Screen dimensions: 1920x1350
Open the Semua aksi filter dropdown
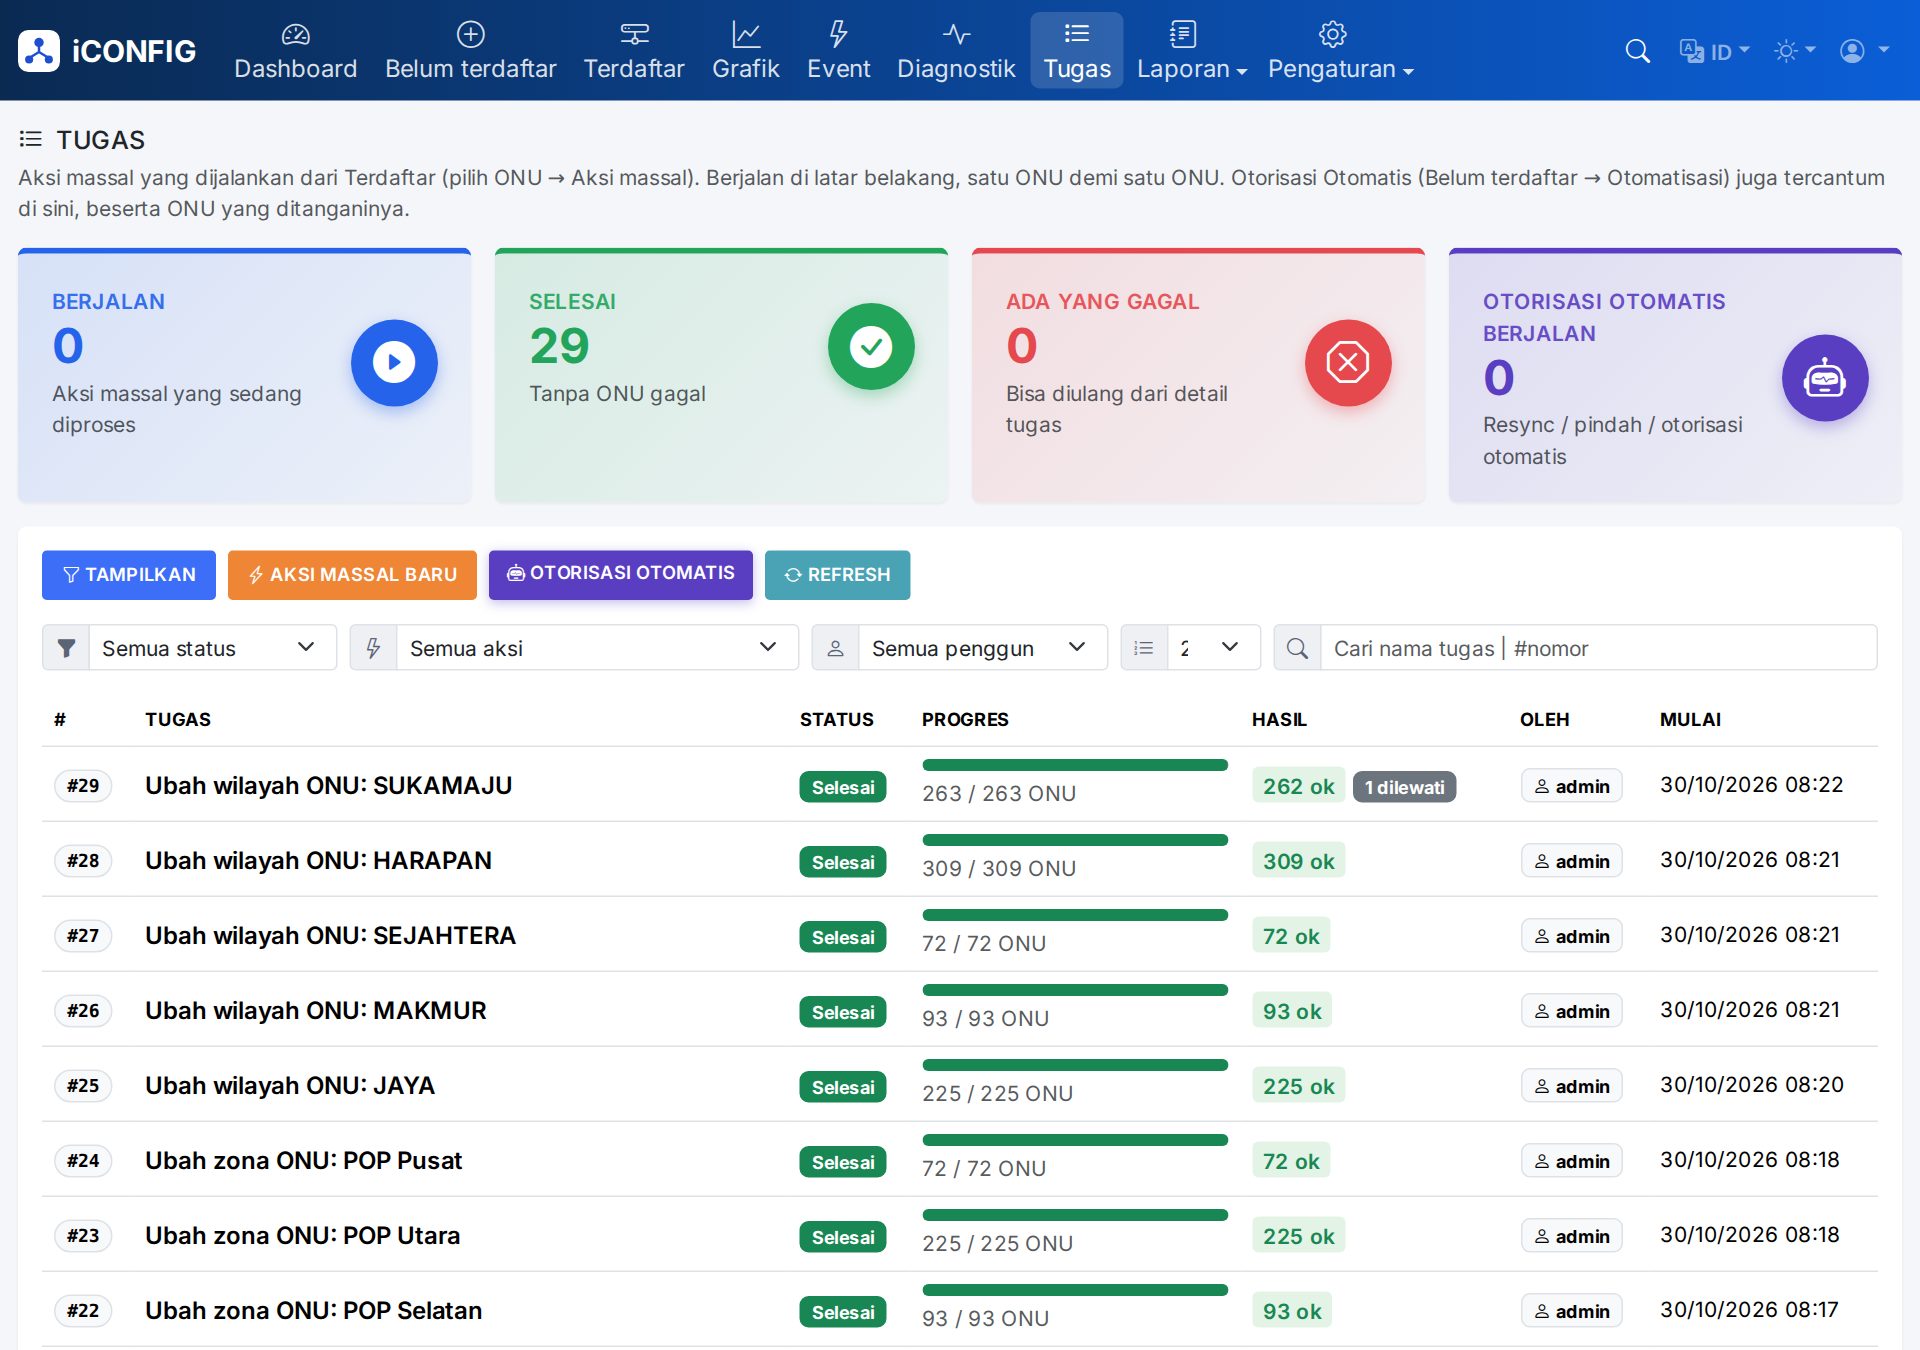click(597, 648)
